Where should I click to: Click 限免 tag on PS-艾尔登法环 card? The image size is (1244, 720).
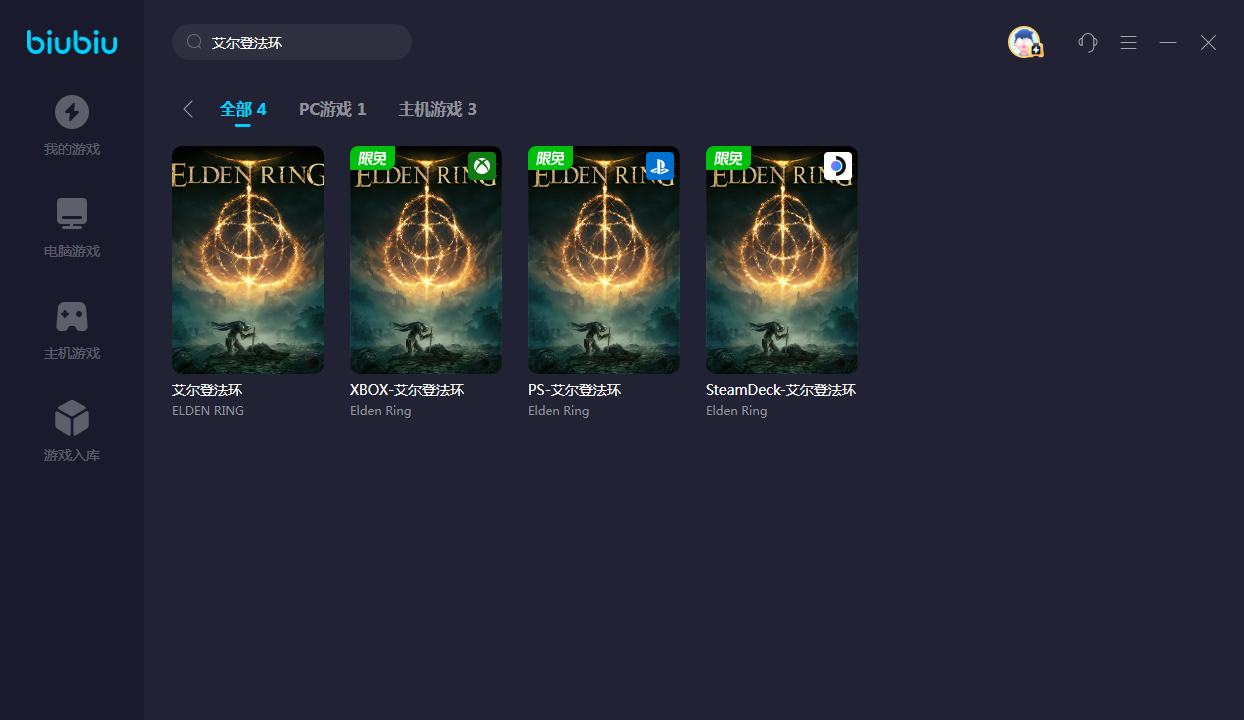click(550, 158)
